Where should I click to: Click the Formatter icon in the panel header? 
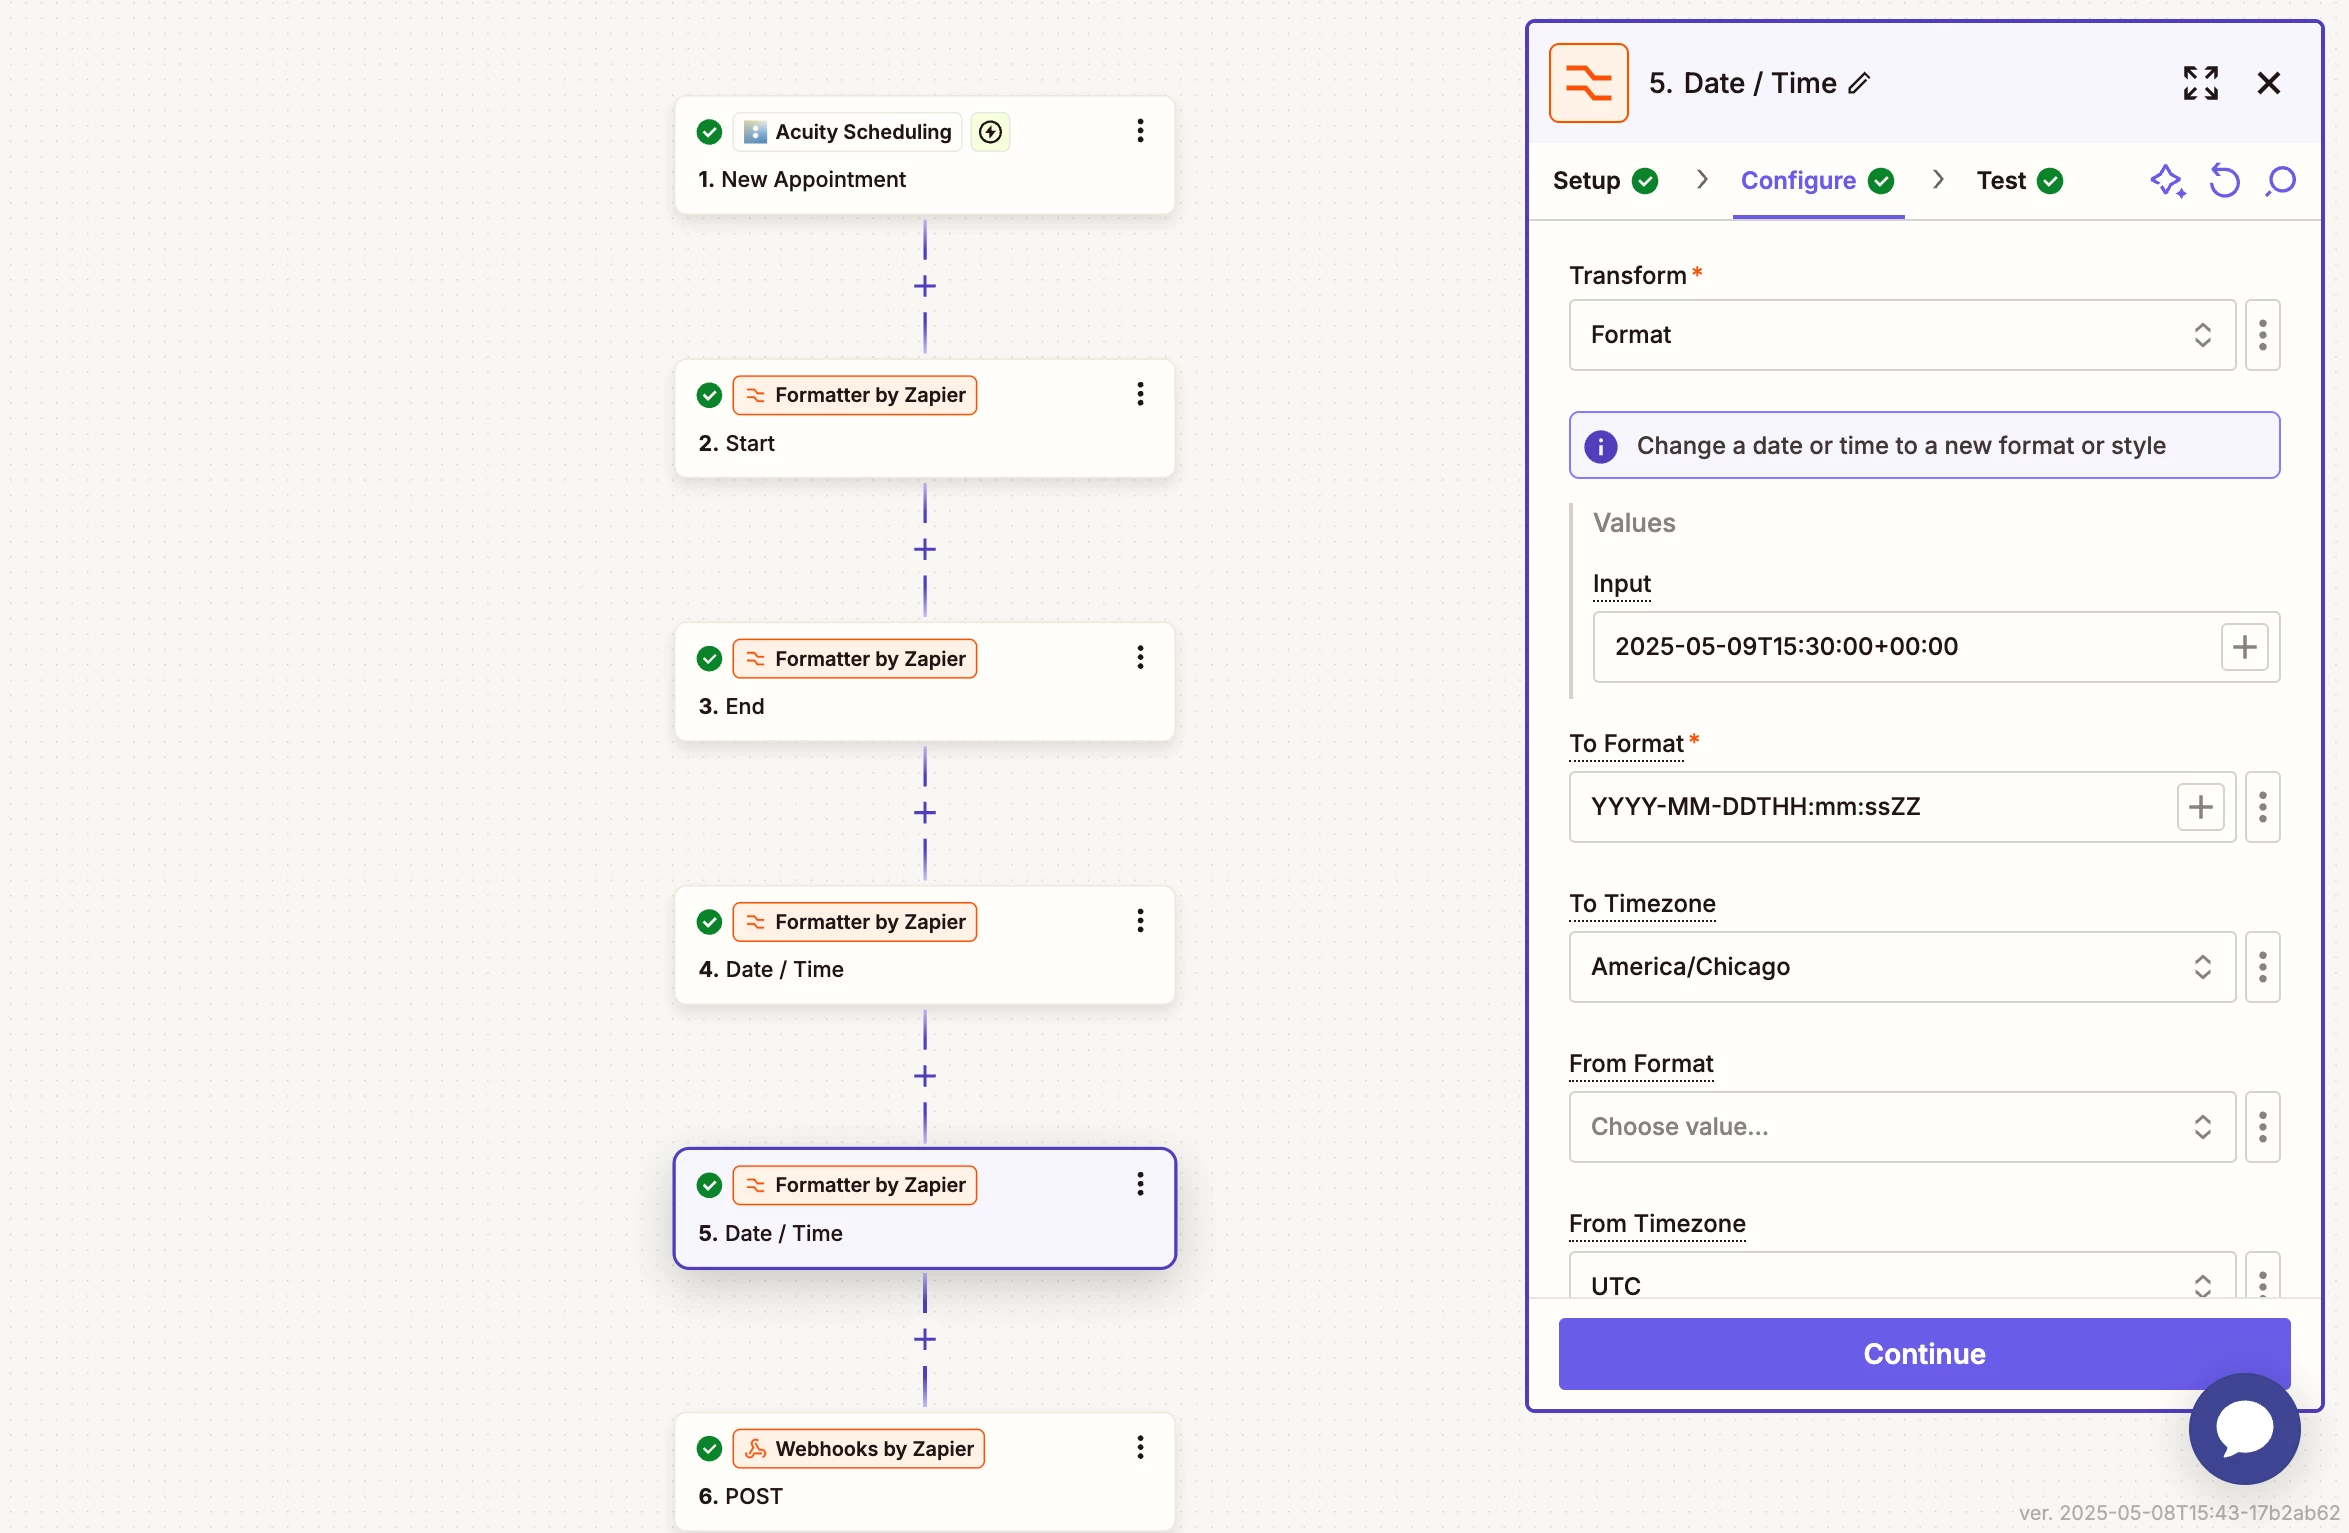tap(1588, 83)
